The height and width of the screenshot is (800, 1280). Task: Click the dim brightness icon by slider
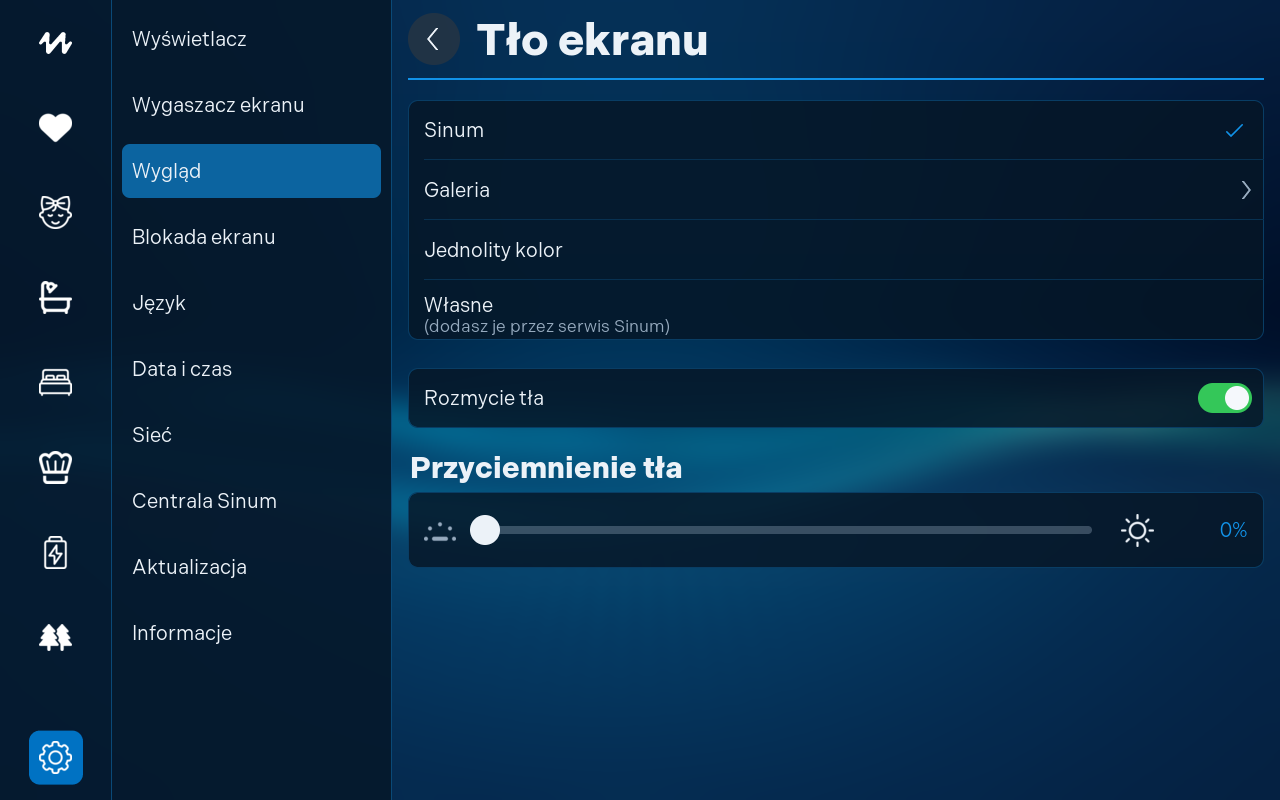[439, 532]
